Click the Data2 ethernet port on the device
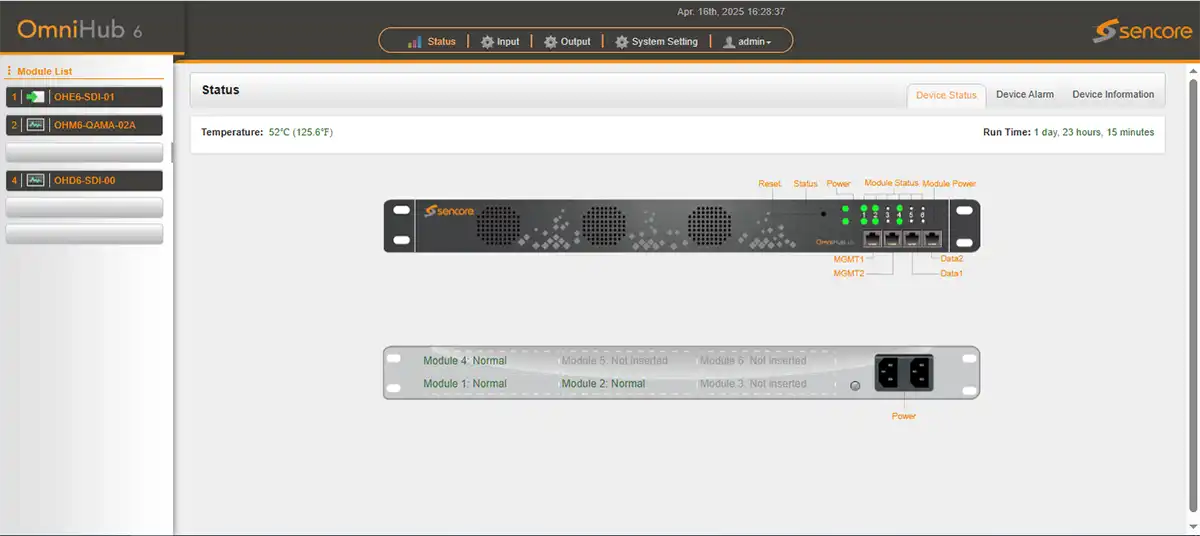This screenshot has height=536, width=1200. pos(933,239)
